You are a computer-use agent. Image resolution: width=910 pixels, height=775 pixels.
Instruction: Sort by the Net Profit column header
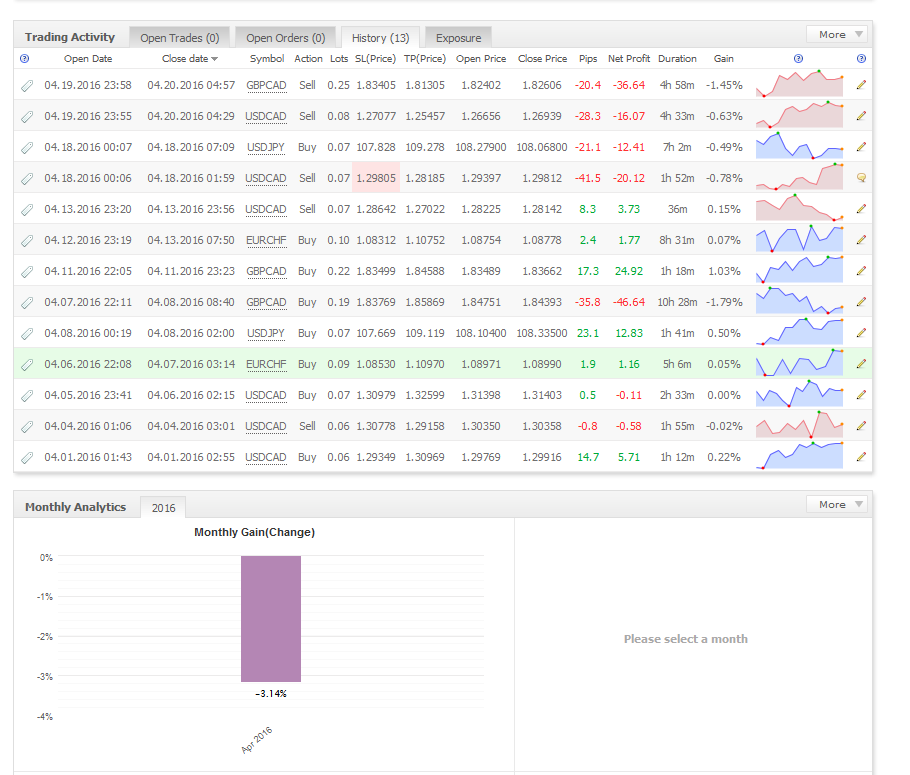point(629,59)
